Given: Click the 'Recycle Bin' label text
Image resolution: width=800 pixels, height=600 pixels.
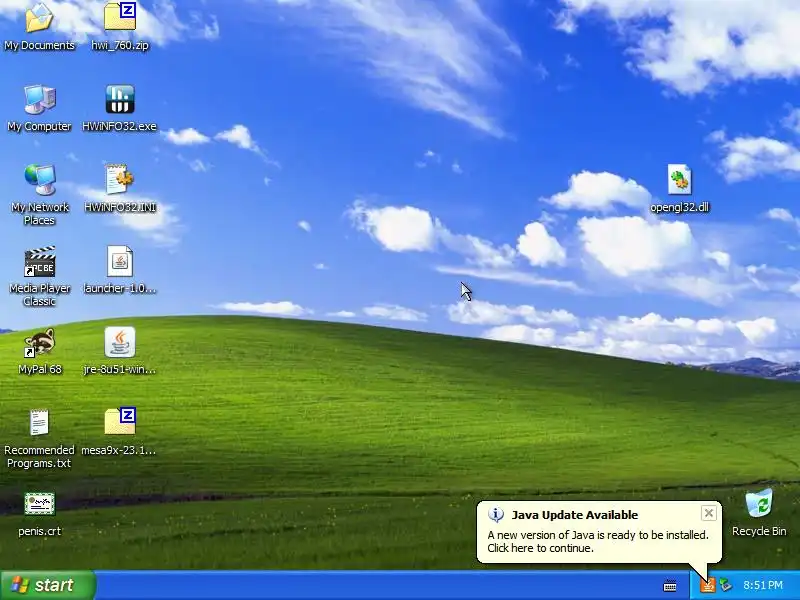Looking at the screenshot, I should (759, 531).
